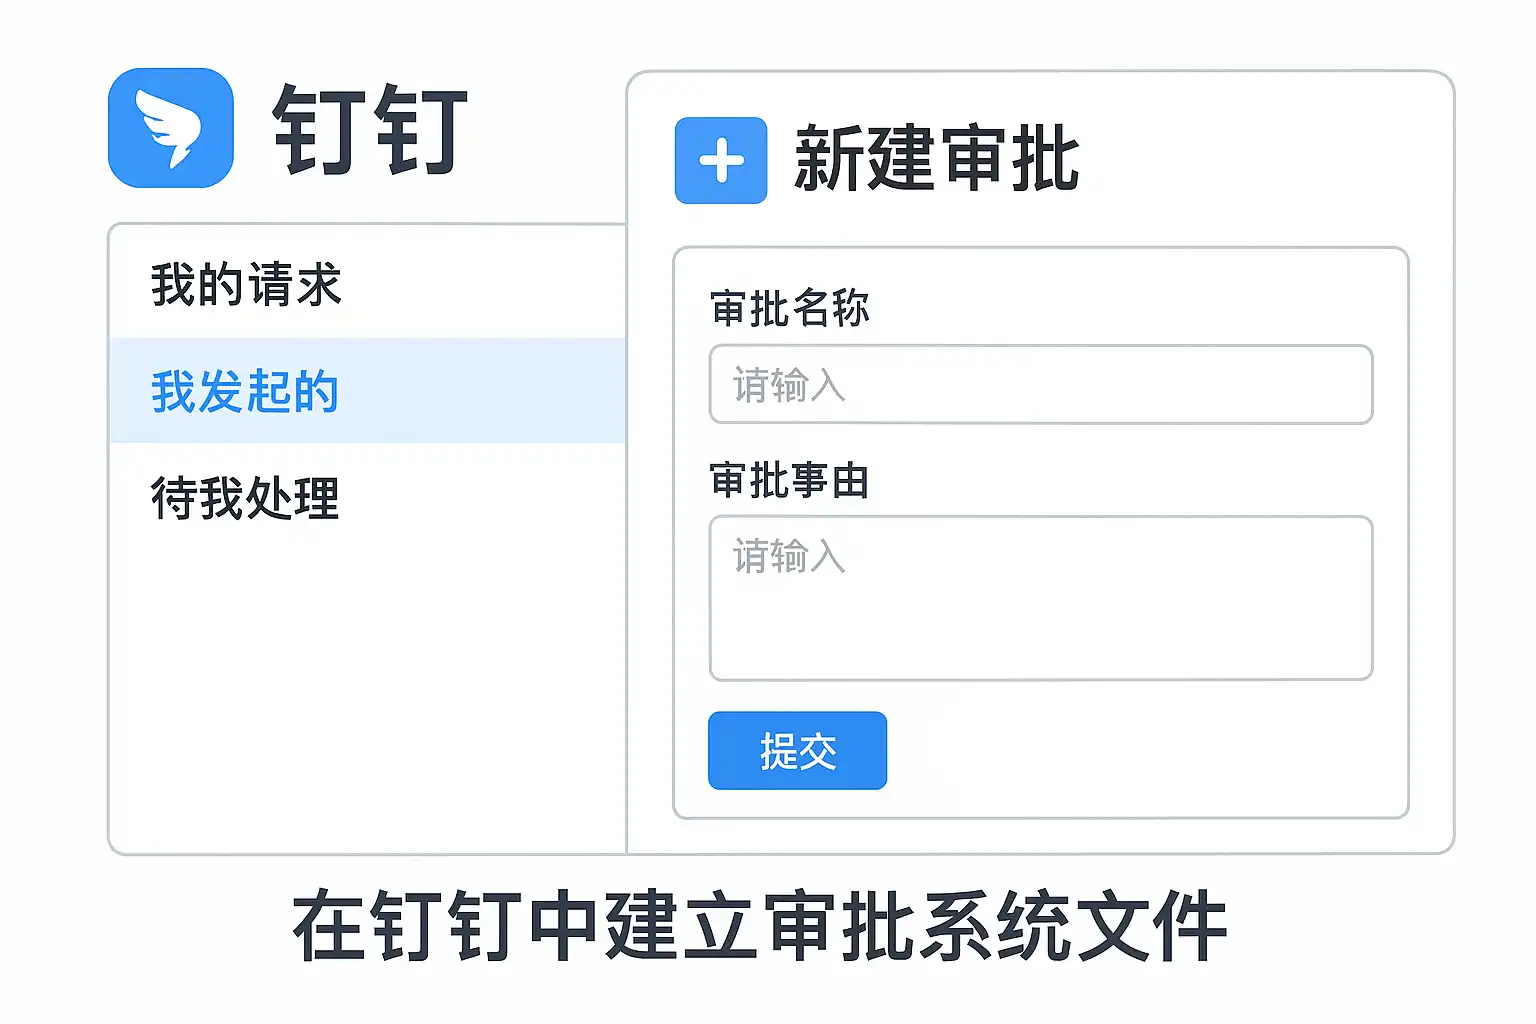The image size is (1536, 1024).
Task: Click blank form space right of 提交
Action: click(x=1140, y=752)
